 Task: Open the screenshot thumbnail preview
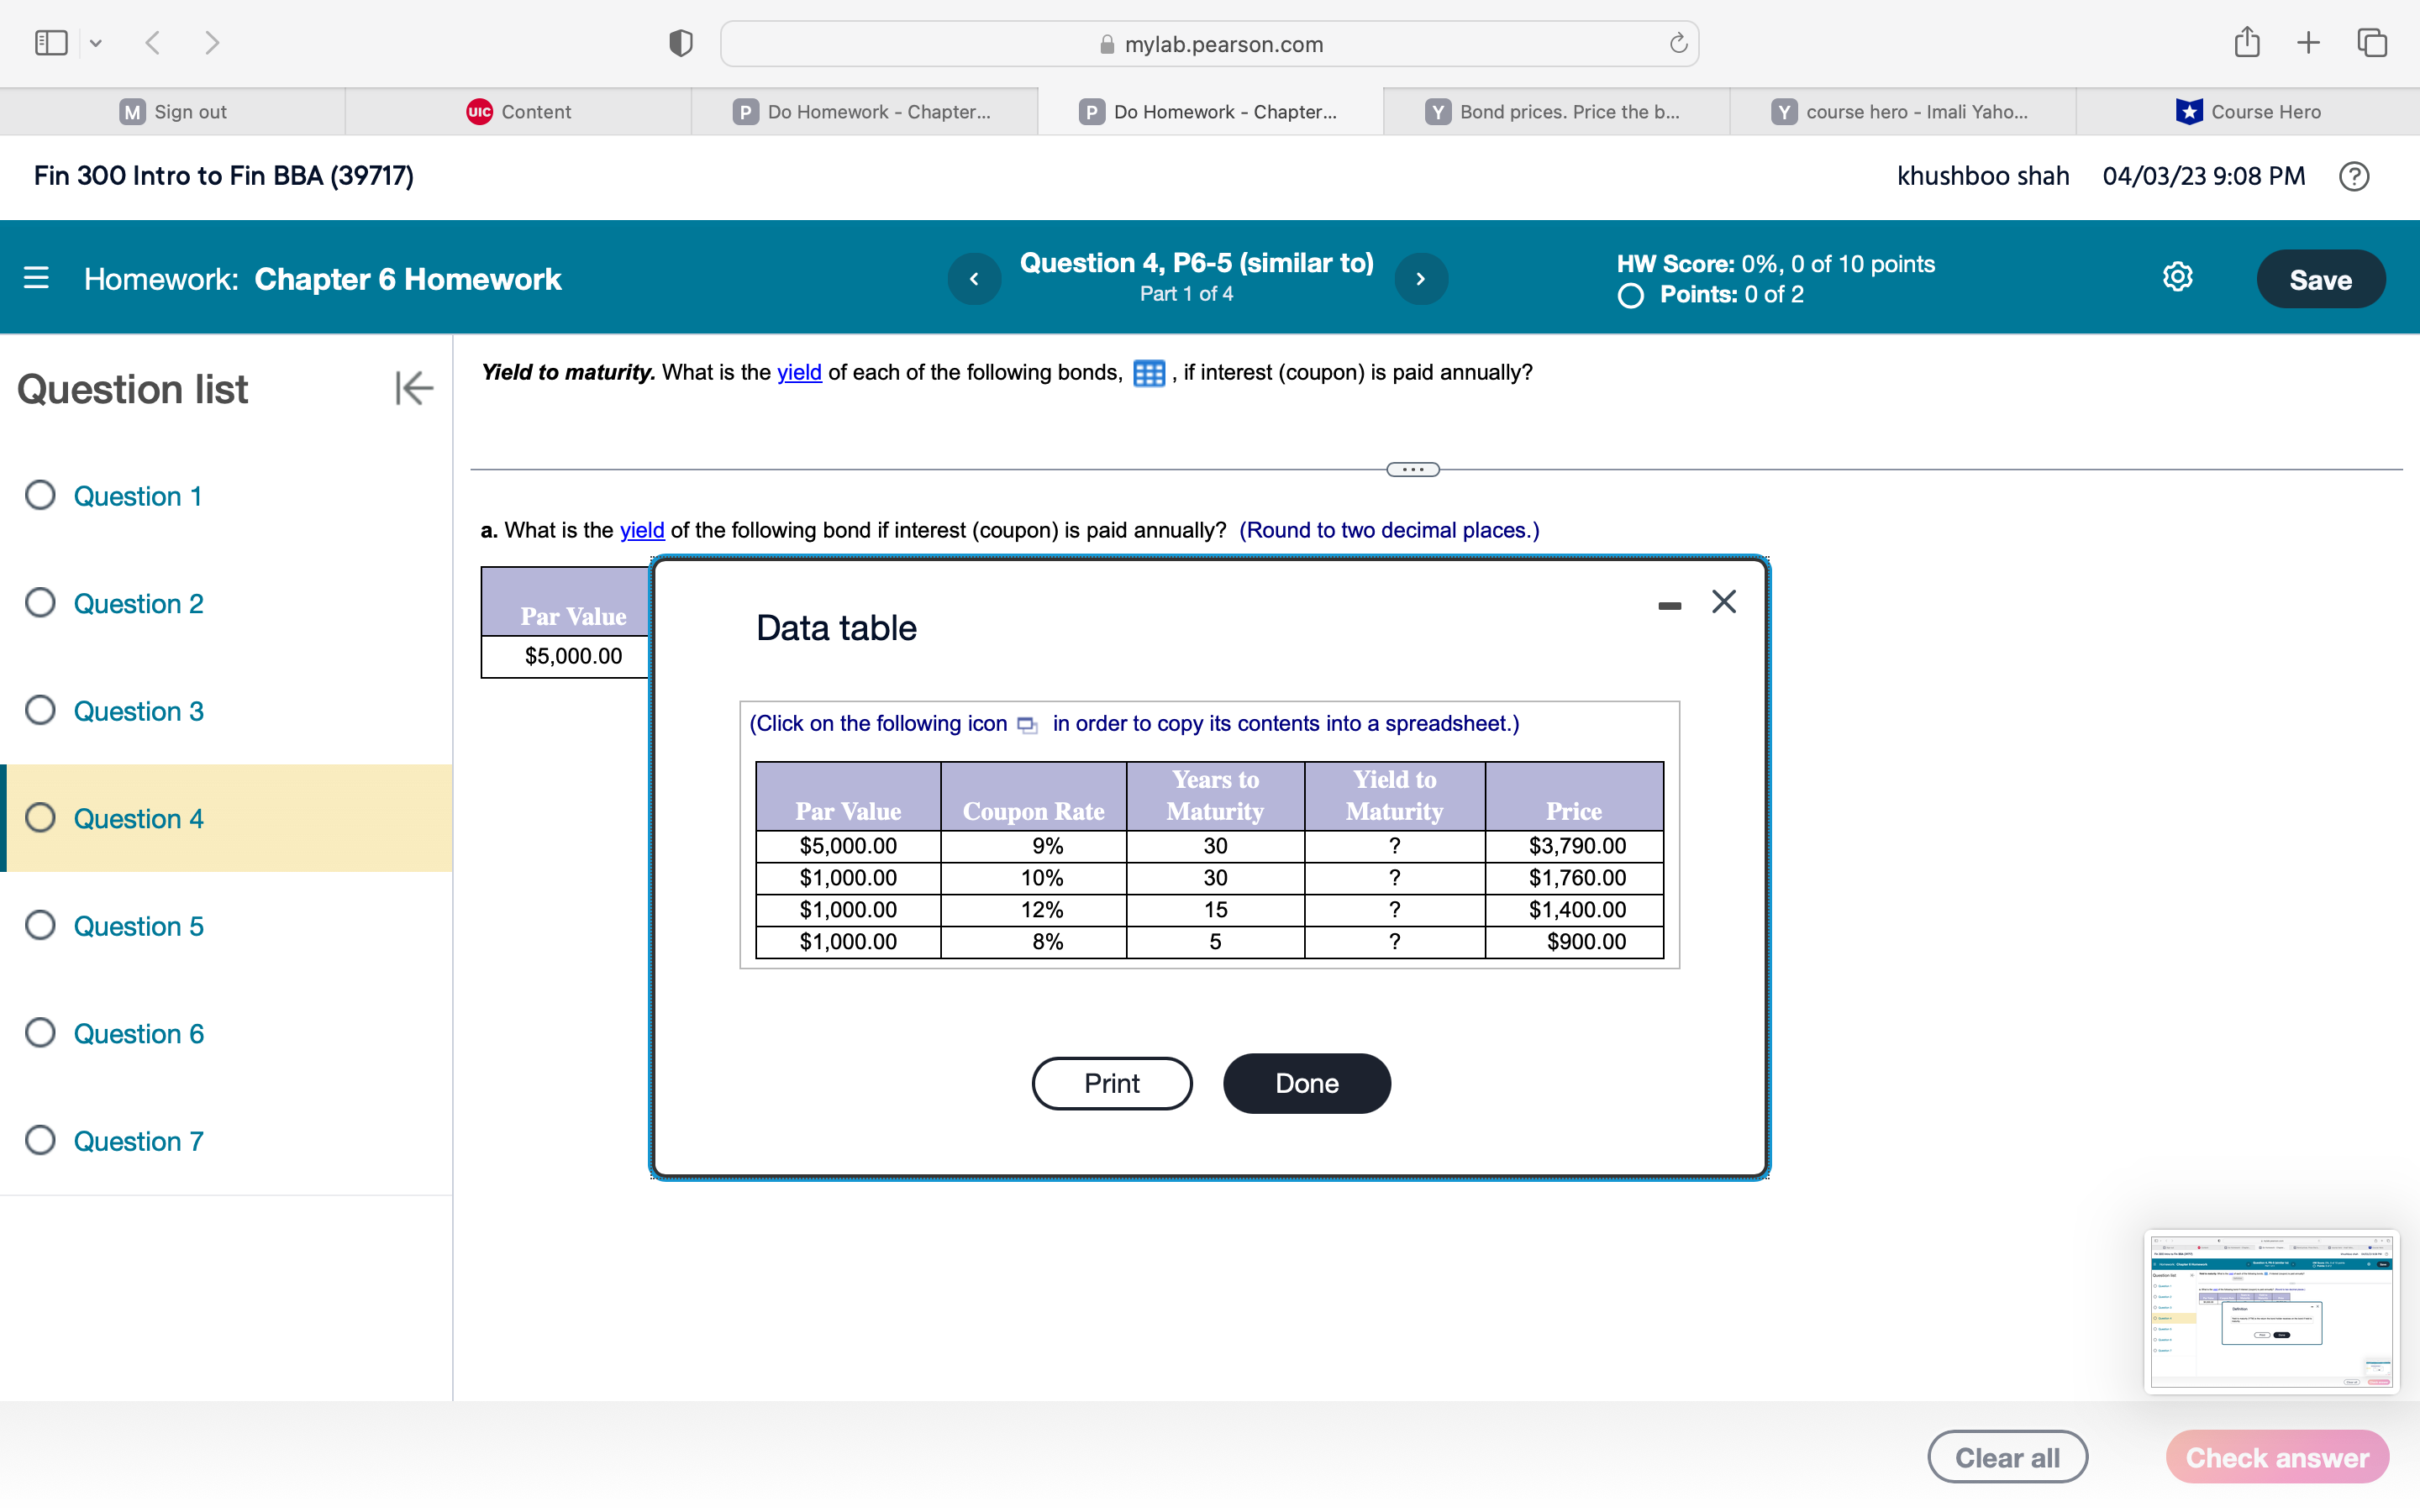pyautogui.click(x=2270, y=1311)
